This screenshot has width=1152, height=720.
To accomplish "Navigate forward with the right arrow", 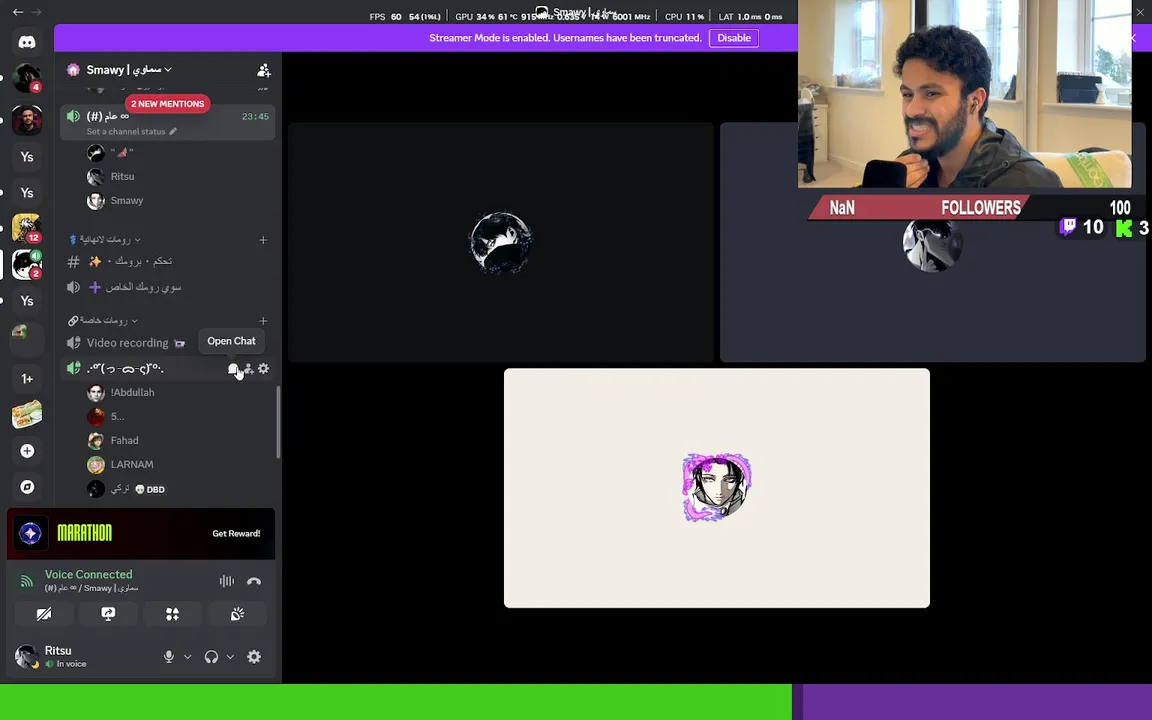I will click(36, 12).
